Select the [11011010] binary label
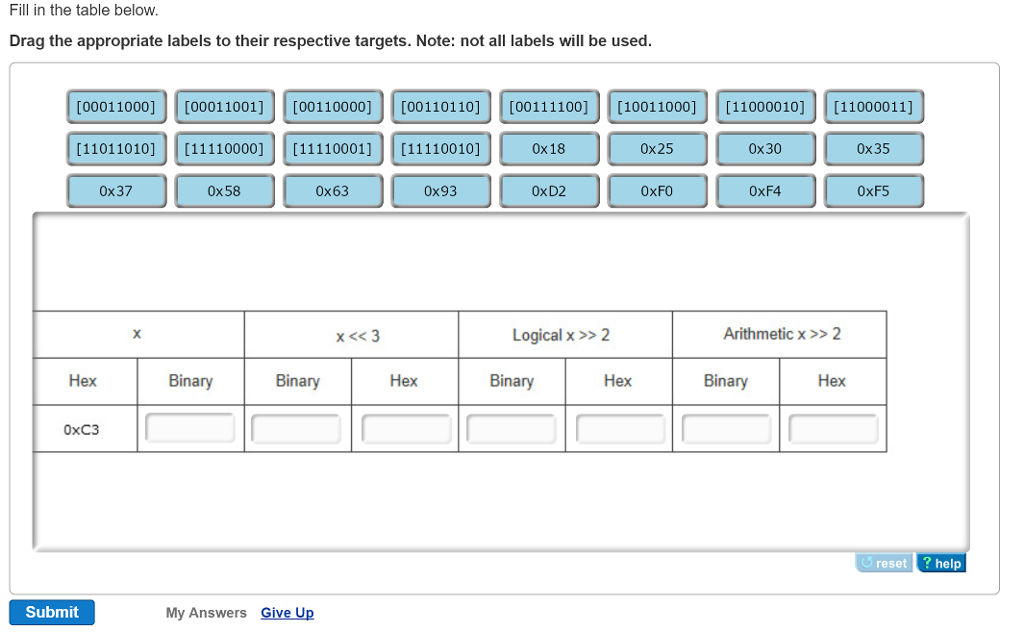This screenshot has height=632, width=1024. [x=116, y=148]
